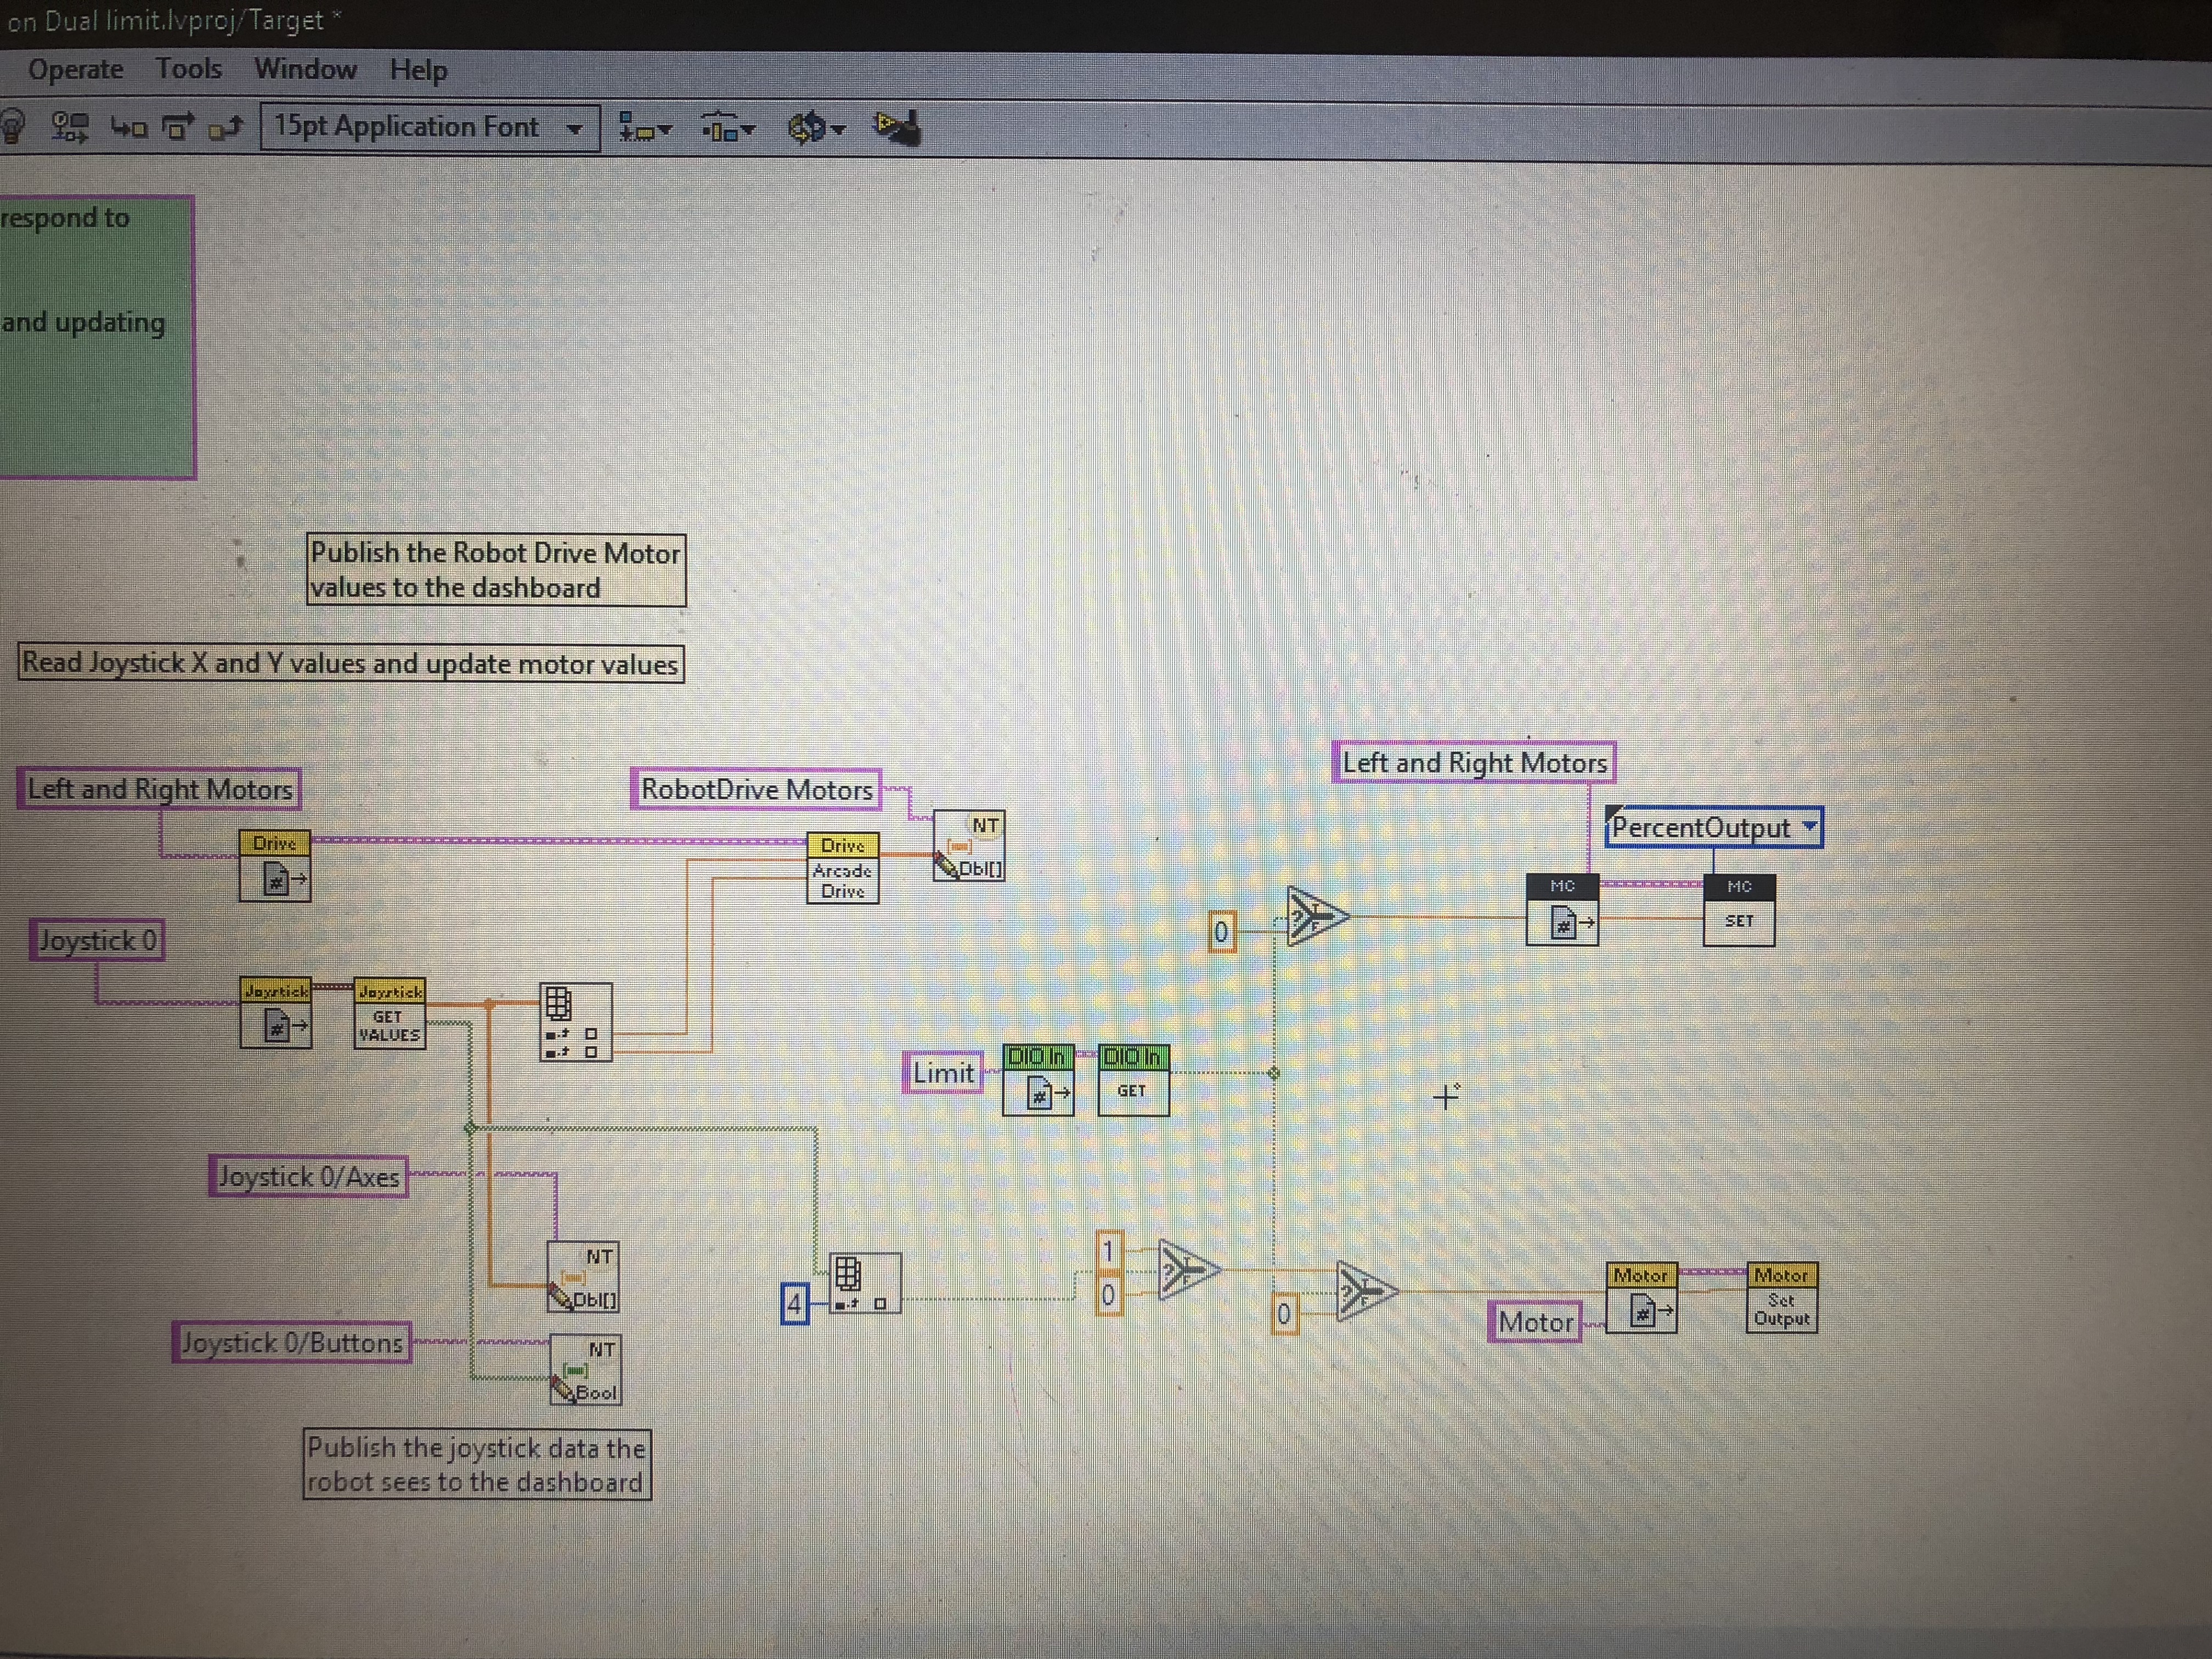The image size is (2212, 1659).
Task: Click the Highlight Execution lightbulb icon
Action: point(12,128)
